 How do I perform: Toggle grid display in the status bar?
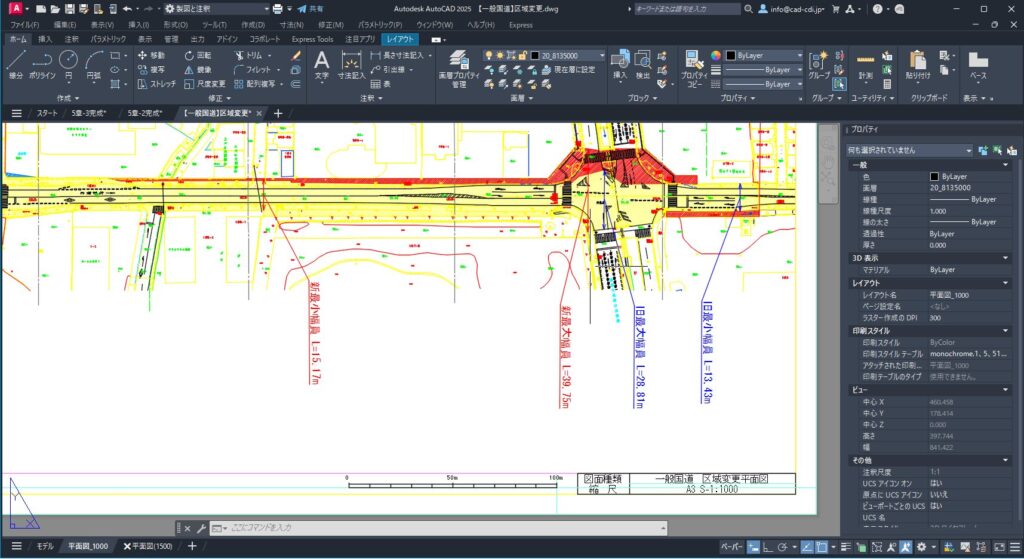[755, 547]
